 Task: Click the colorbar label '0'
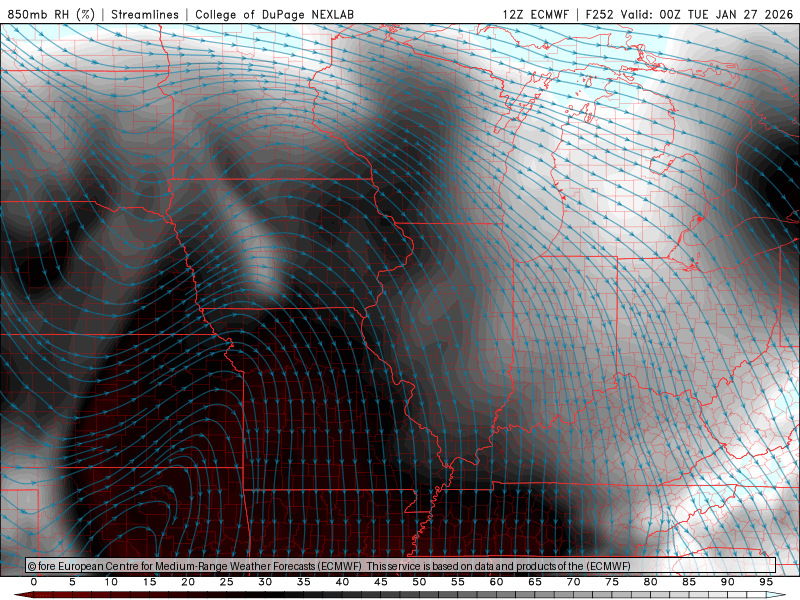click(x=34, y=582)
